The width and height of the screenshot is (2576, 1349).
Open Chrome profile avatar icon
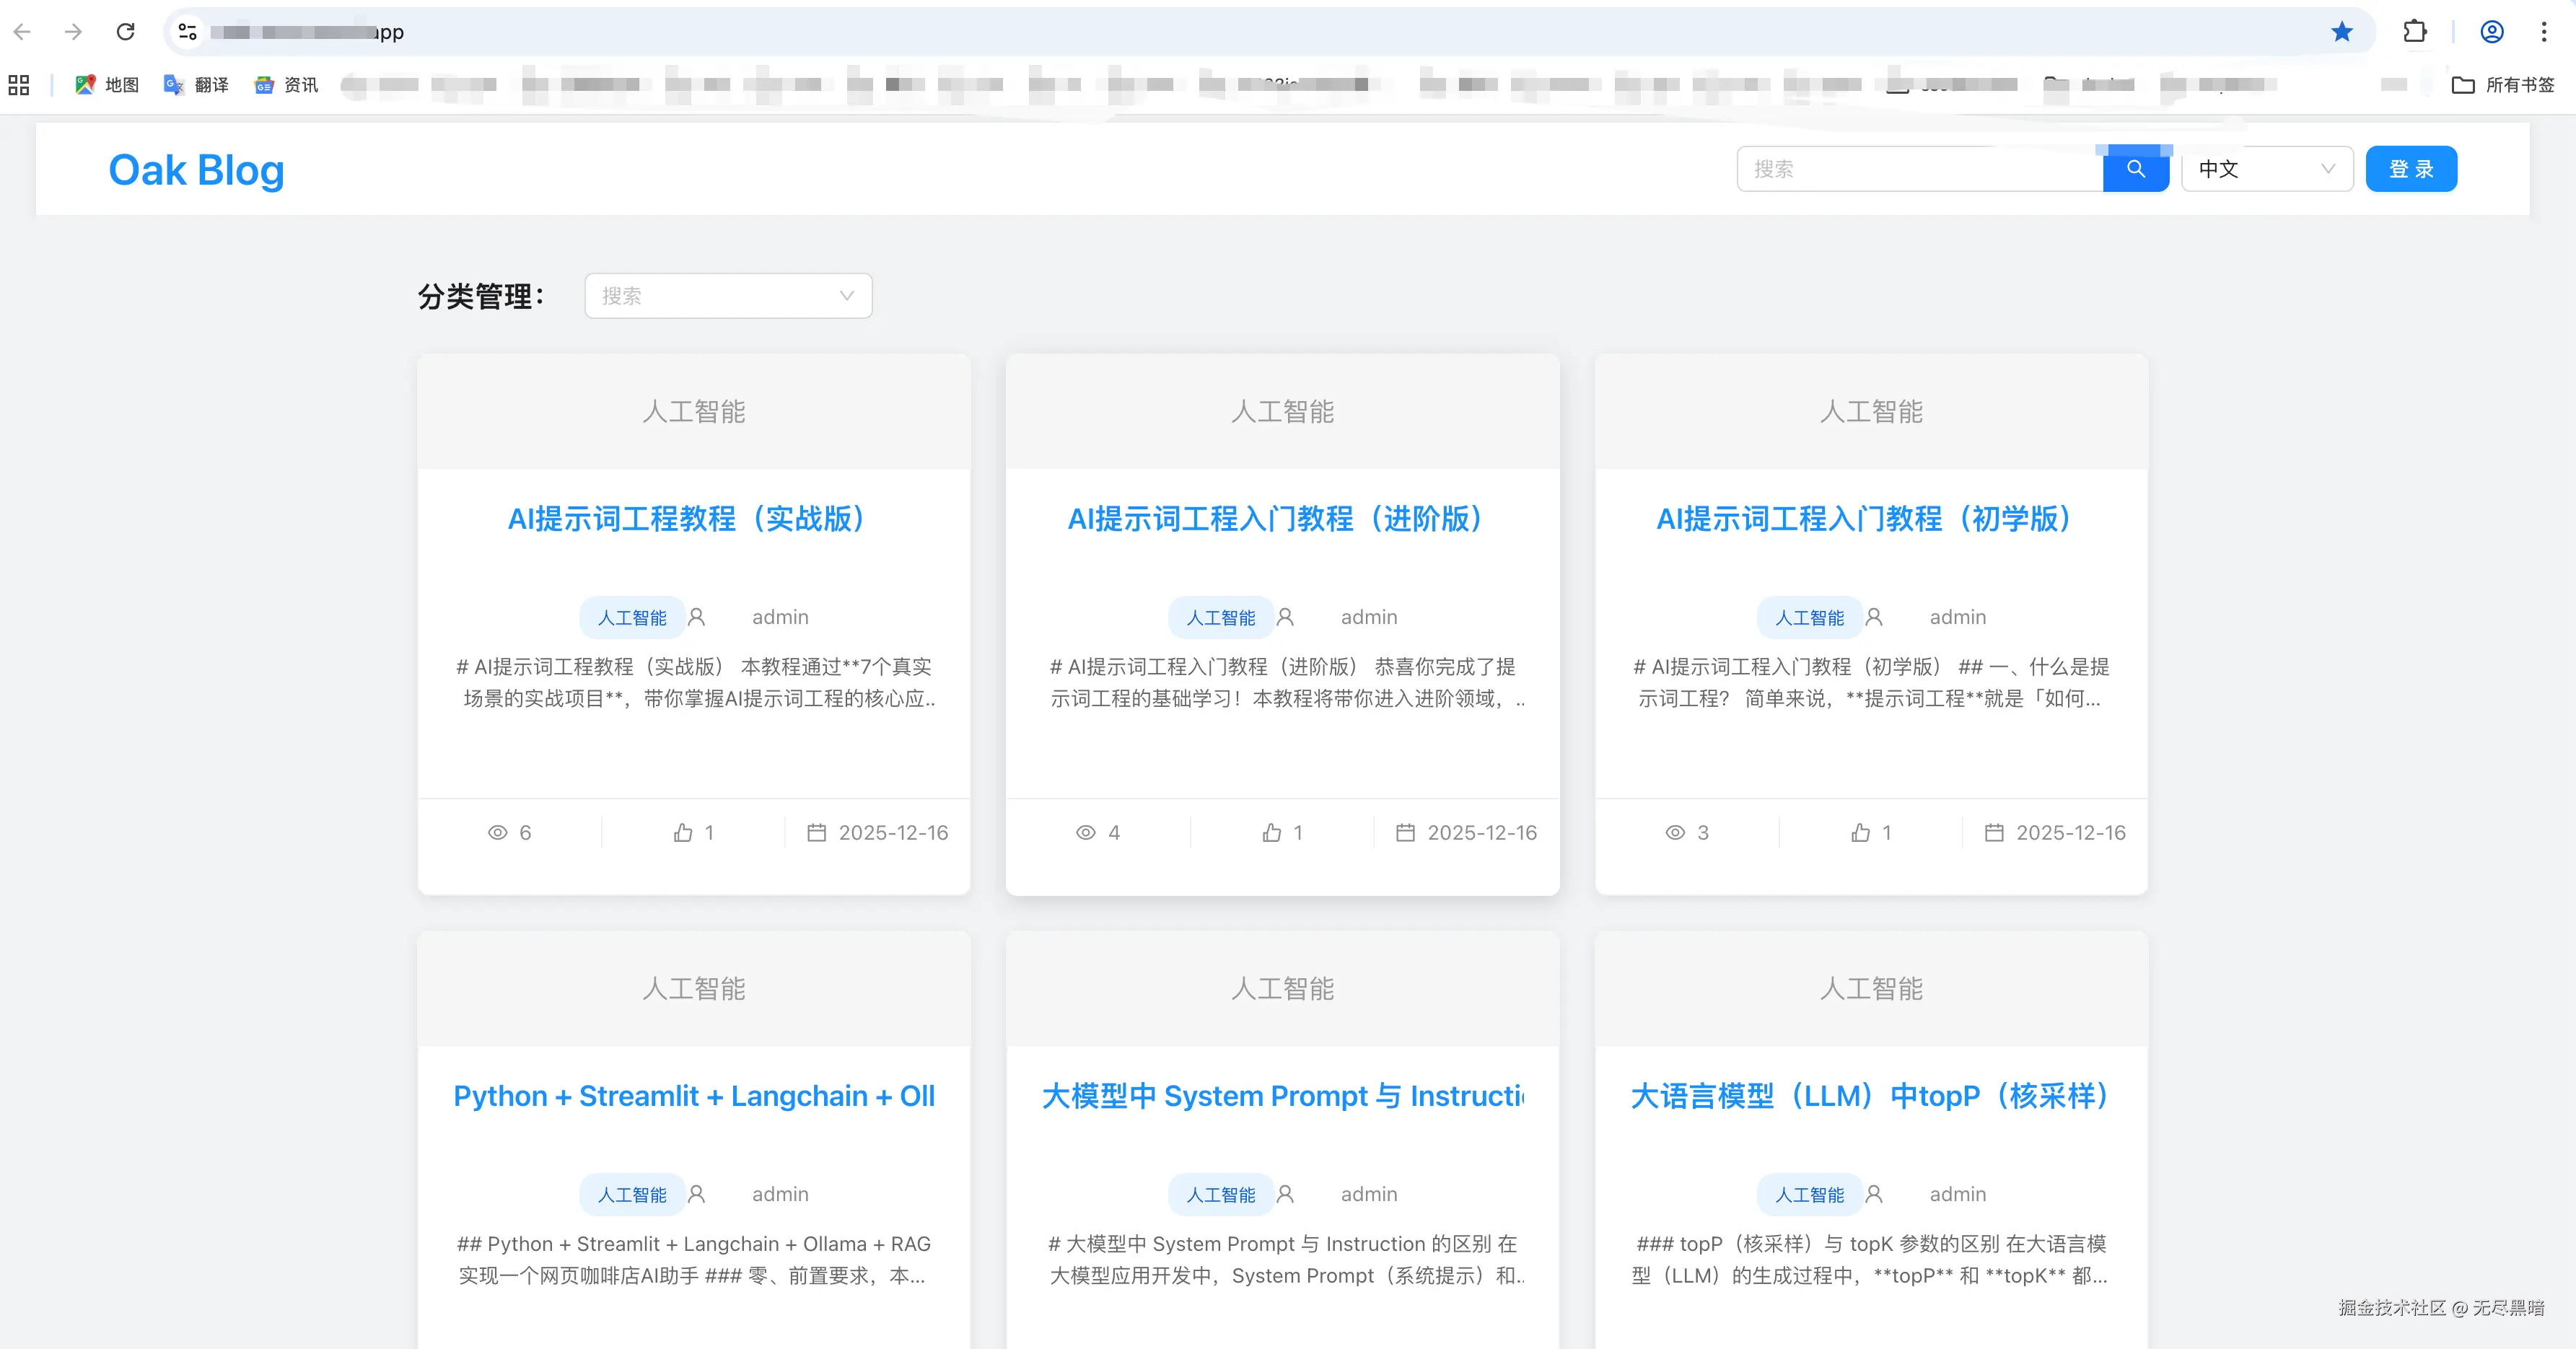click(x=2491, y=32)
